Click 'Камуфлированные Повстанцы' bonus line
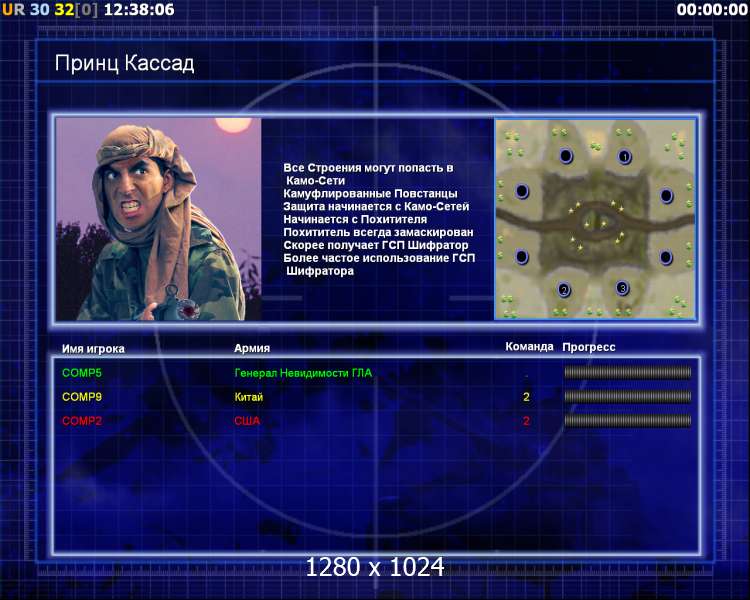 (x=370, y=194)
